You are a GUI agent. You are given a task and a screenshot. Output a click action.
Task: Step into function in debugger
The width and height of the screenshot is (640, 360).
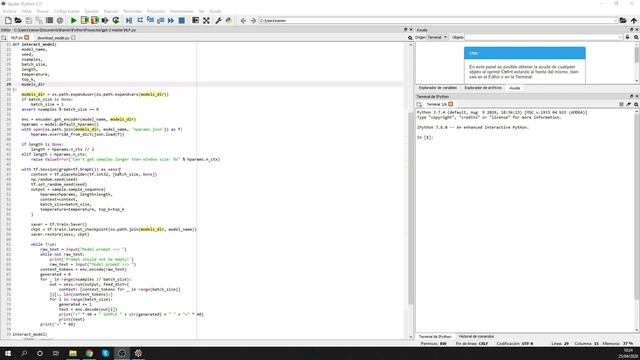pyautogui.click(x=150, y=20)
